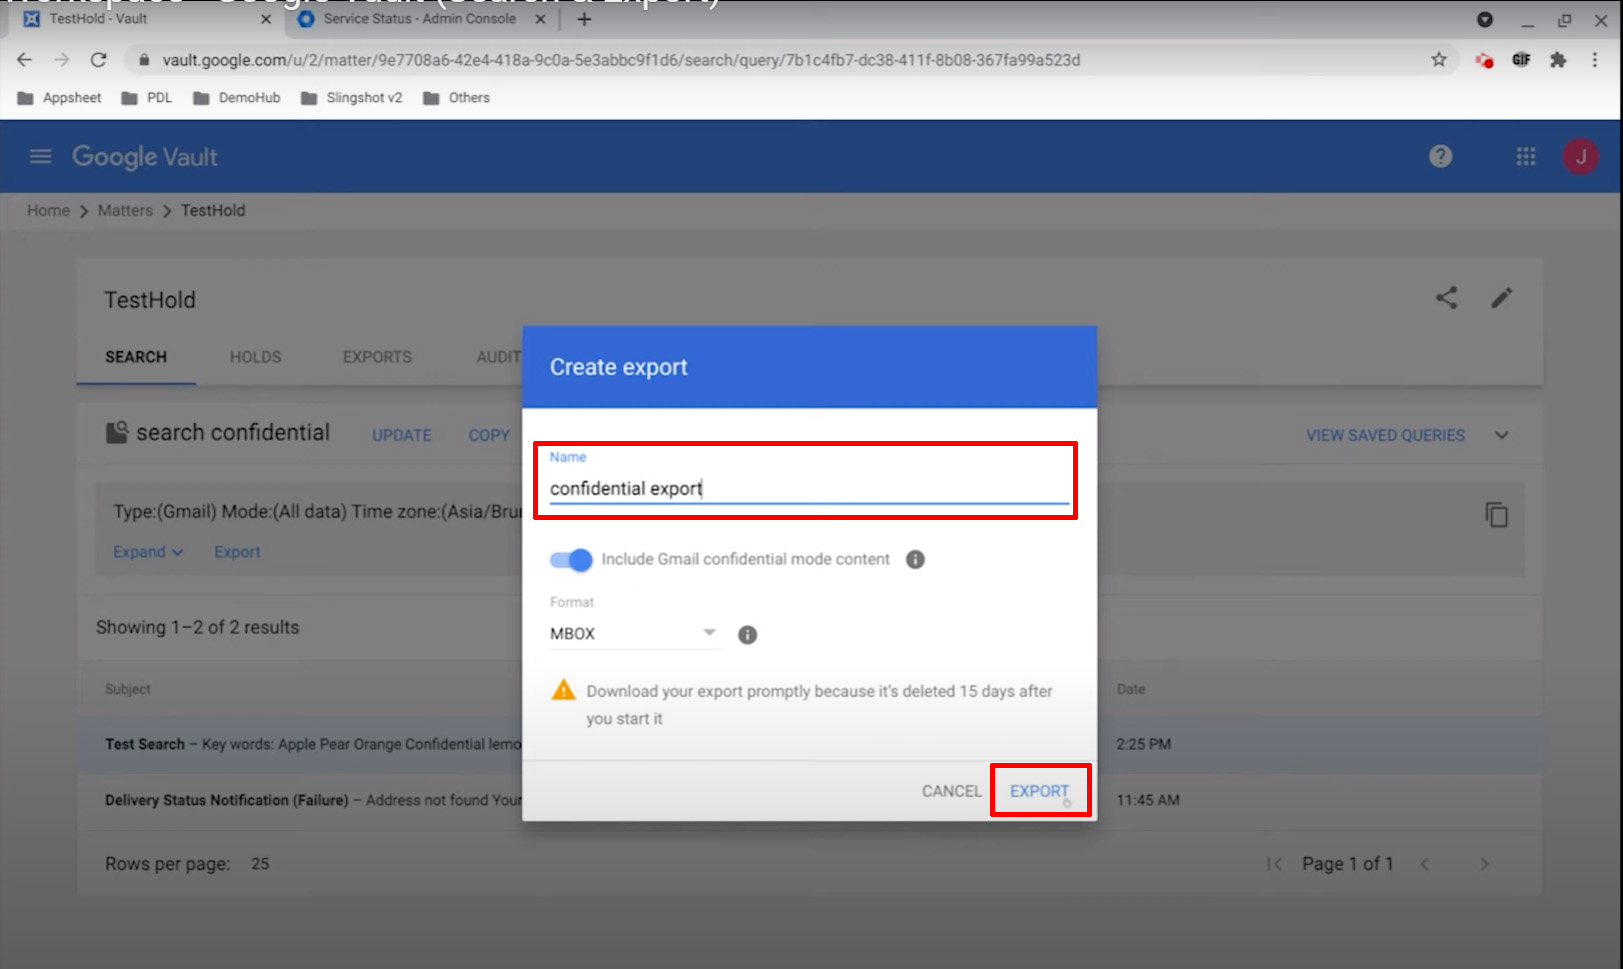Click the profile avatar in the top bar
This screenshot has width=1623, height=969.
(x=1579, y=156)
